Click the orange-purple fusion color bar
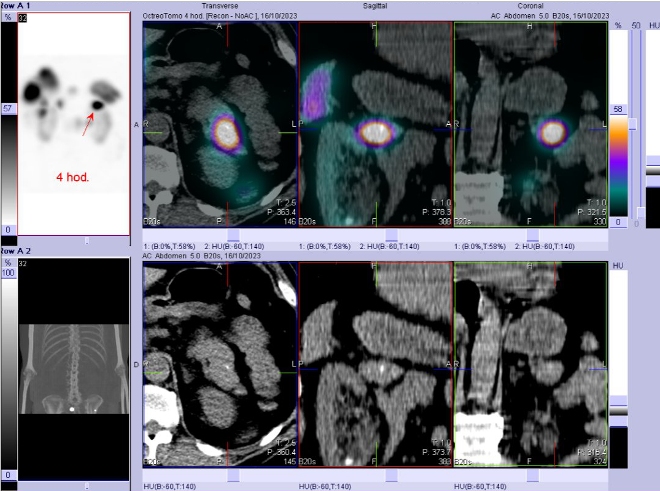This screenshot has height=491, width=660. point(618,166)
